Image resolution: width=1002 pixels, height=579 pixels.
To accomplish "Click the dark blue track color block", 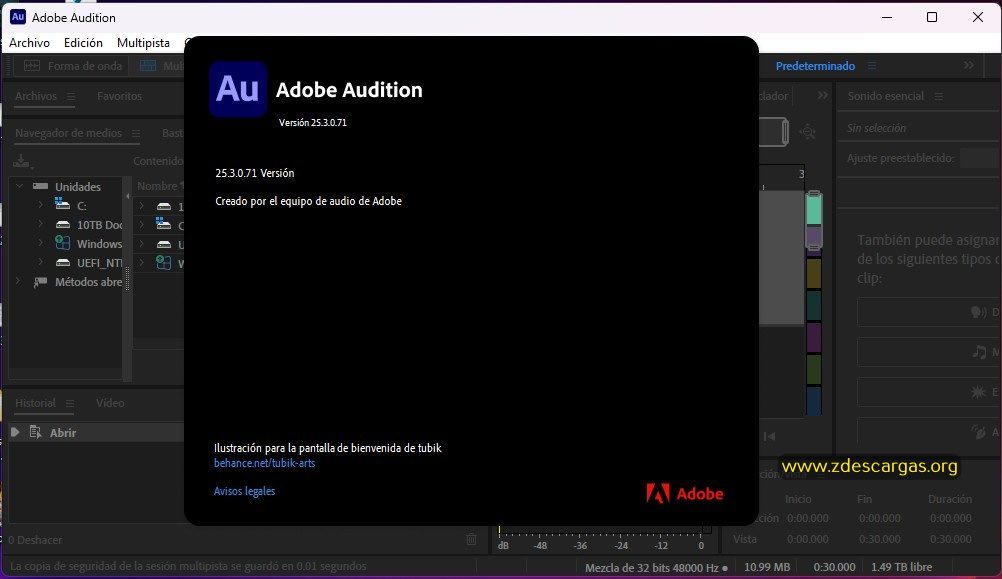I will [813, 401].
